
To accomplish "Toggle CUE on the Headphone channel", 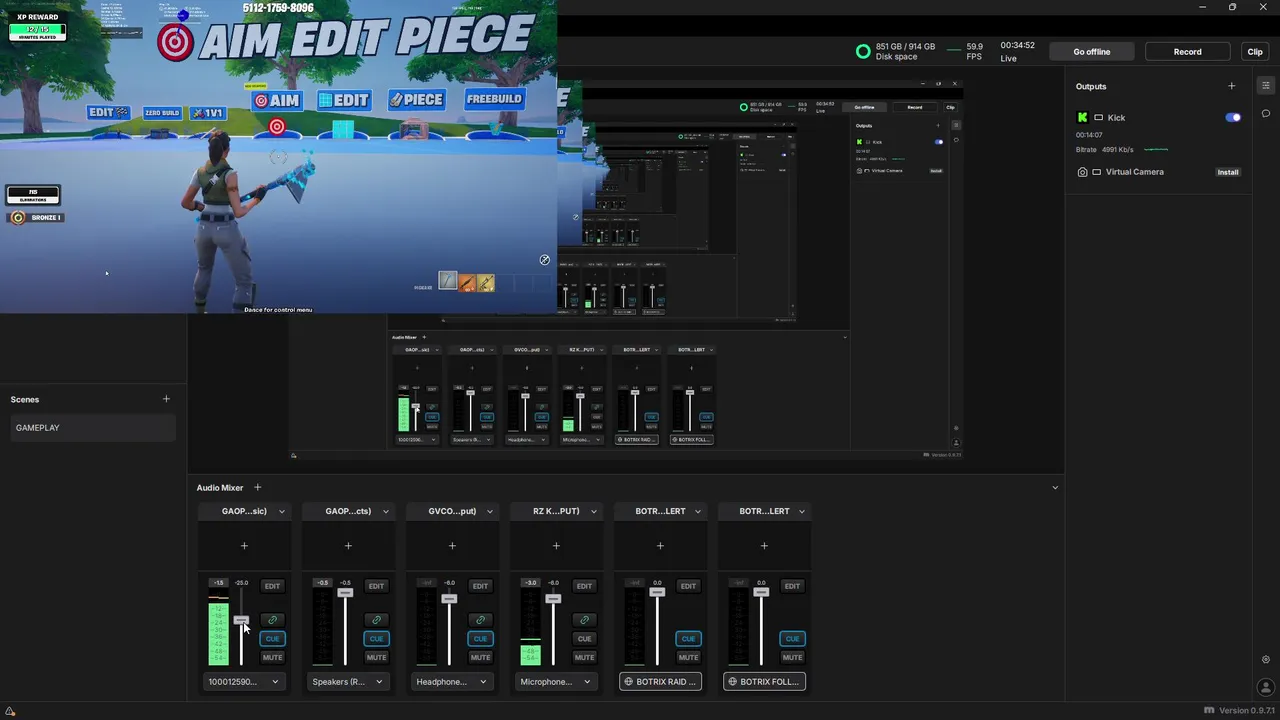I will (x=480, y=638).
